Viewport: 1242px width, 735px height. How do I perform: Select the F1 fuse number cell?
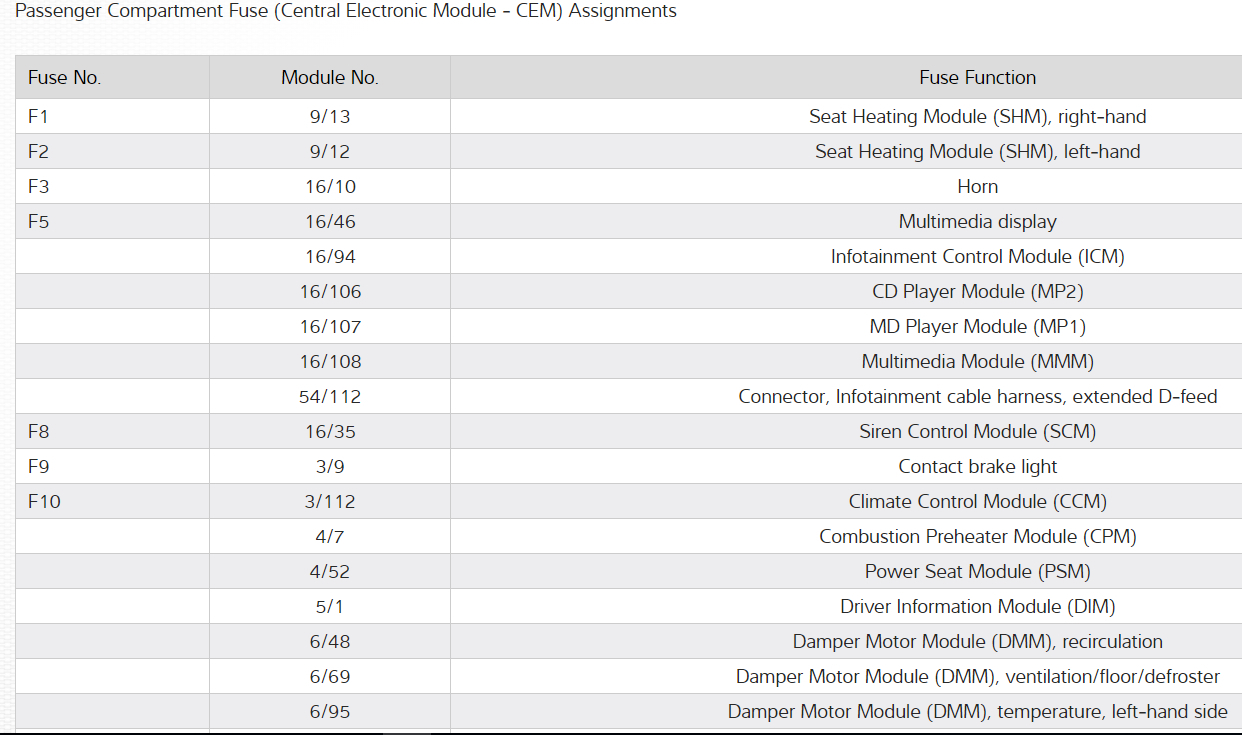(39, 117)
